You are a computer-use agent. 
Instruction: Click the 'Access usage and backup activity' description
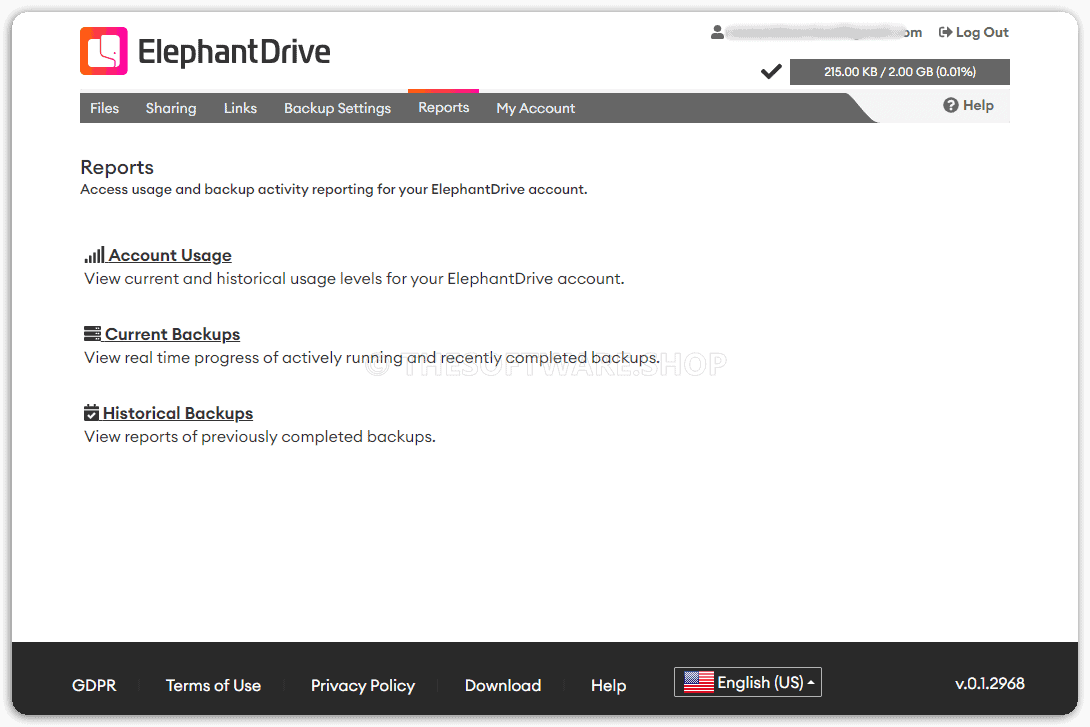pos(334,190)
